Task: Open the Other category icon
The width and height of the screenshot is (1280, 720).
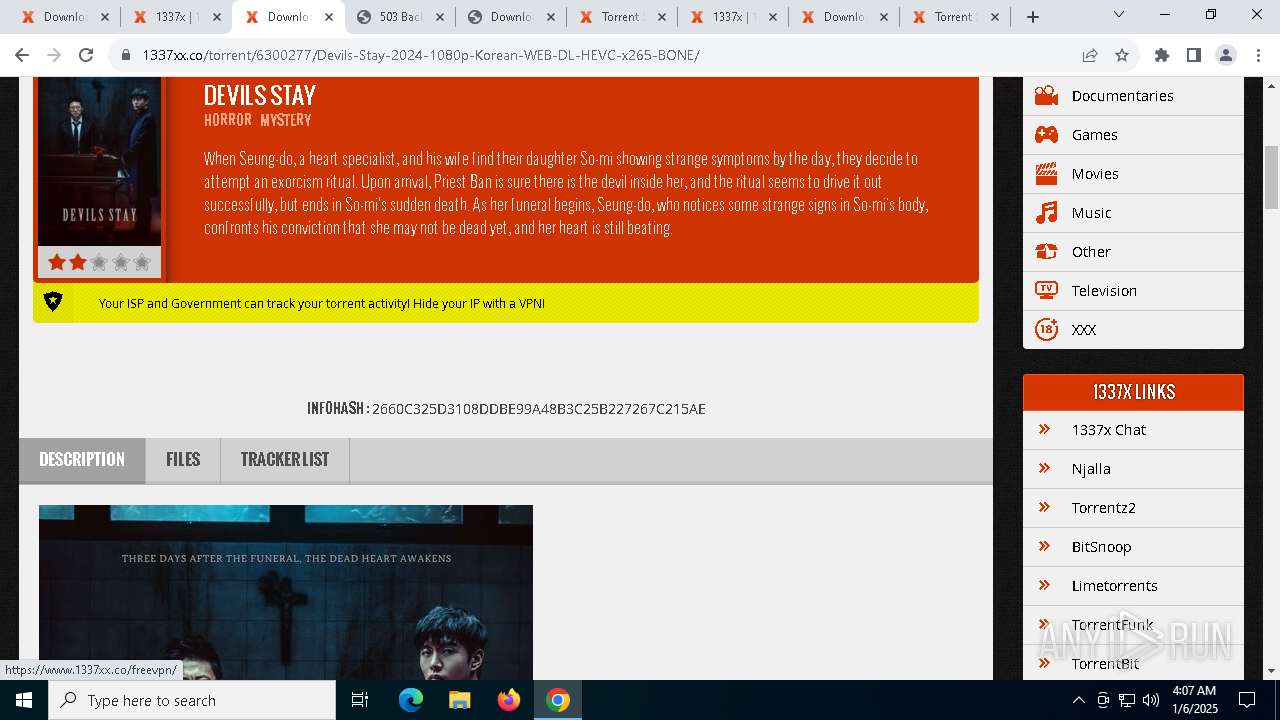Action: point(1046,252)
